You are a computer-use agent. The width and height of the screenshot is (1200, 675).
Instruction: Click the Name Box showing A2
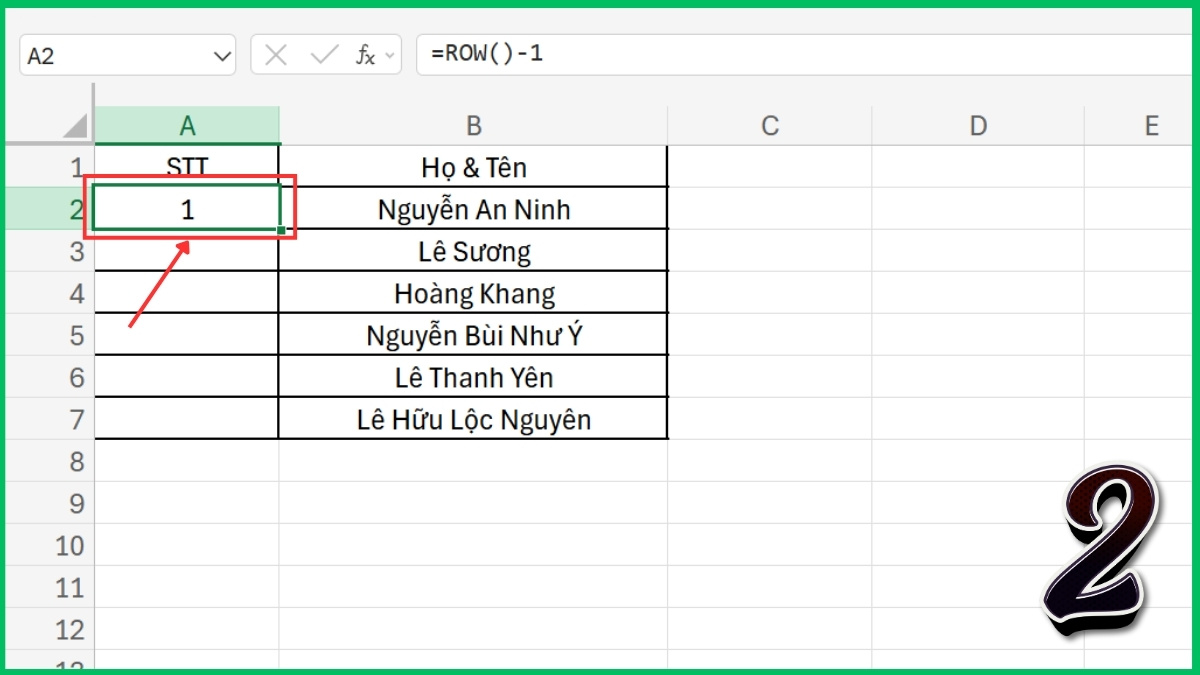127,56
